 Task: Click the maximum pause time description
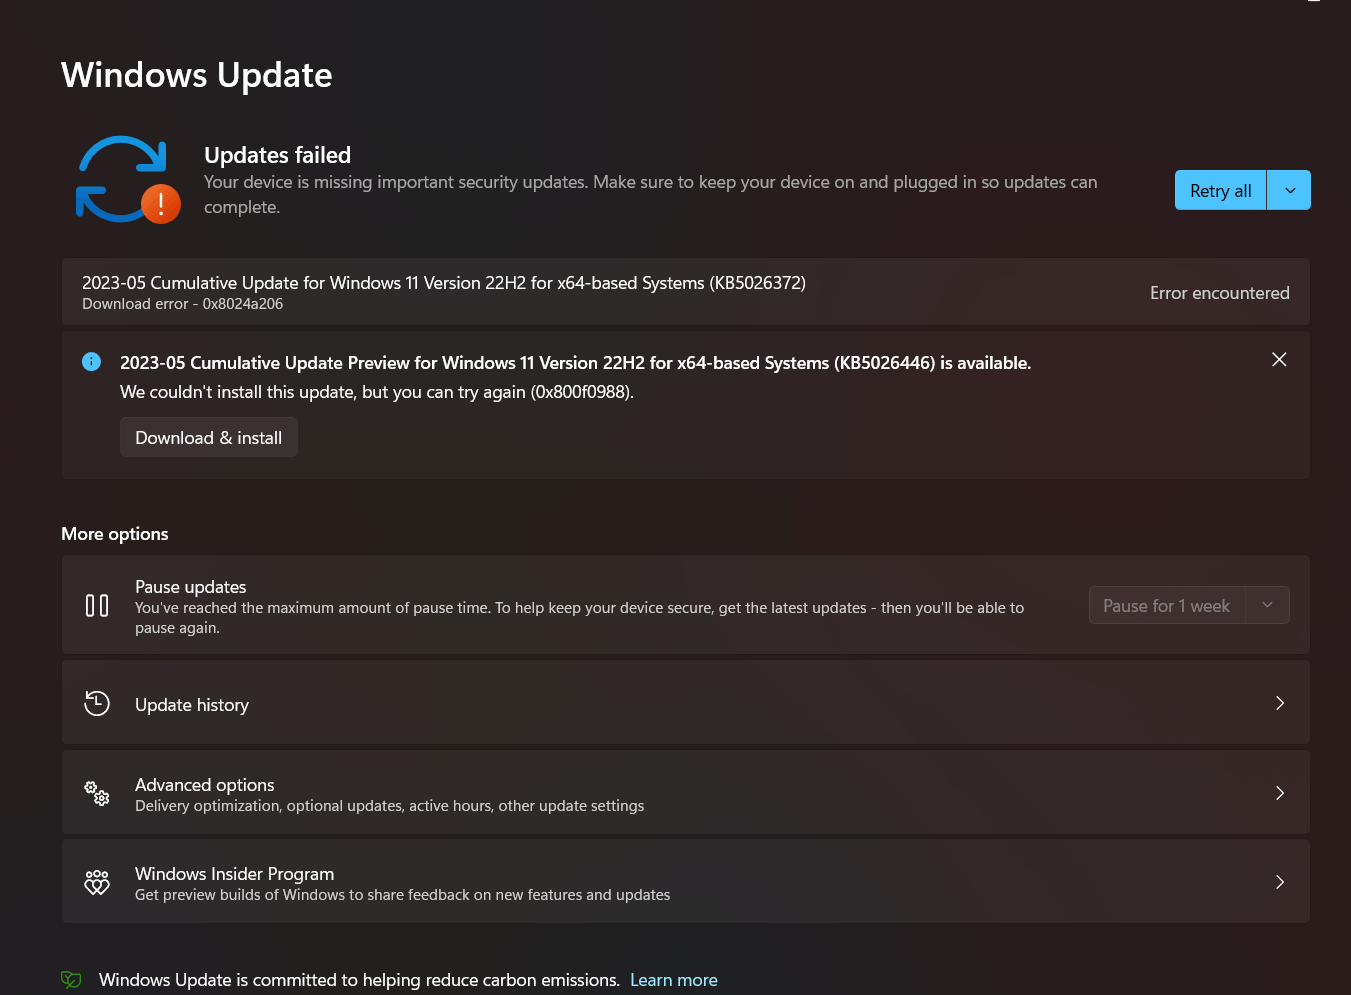pyautogui.click(x=580, y=618)
